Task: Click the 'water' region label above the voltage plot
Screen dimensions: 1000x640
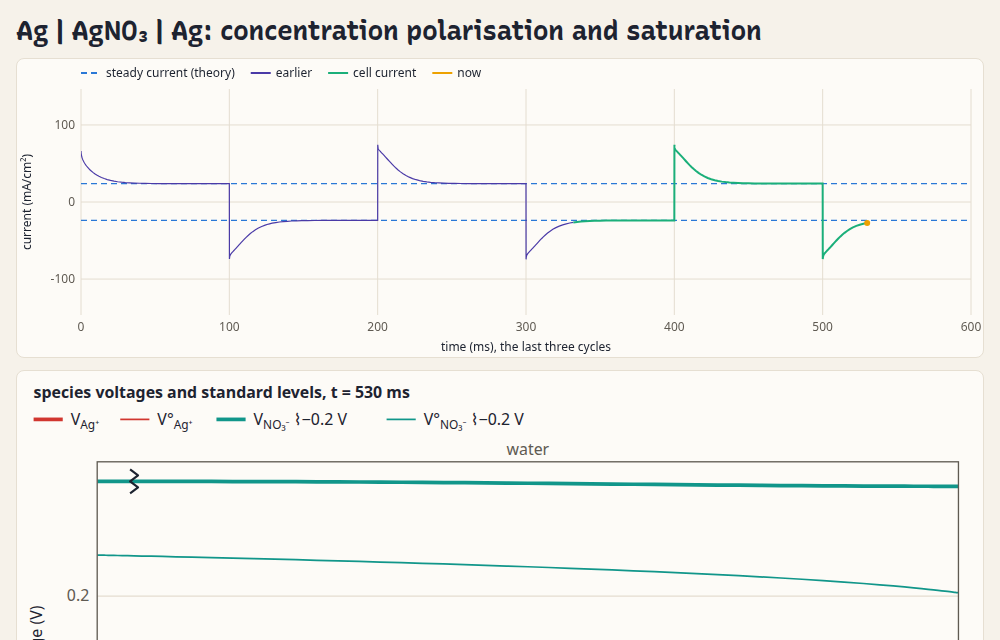Action: click(527, 449)
